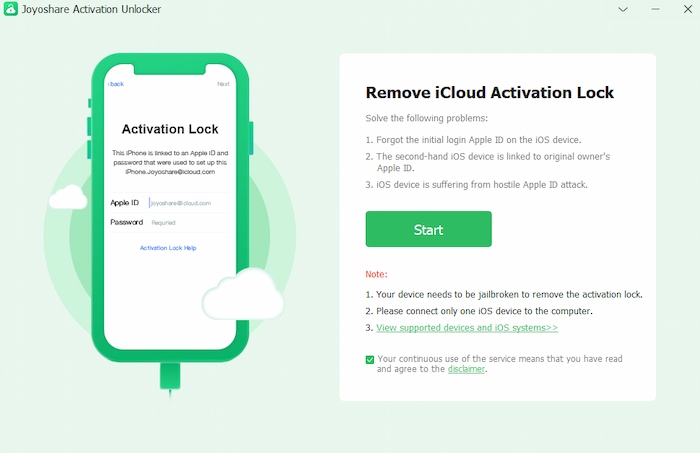This screenshot has width=700, height=453.
Task: Click the red Note: label
Action: 376,274
